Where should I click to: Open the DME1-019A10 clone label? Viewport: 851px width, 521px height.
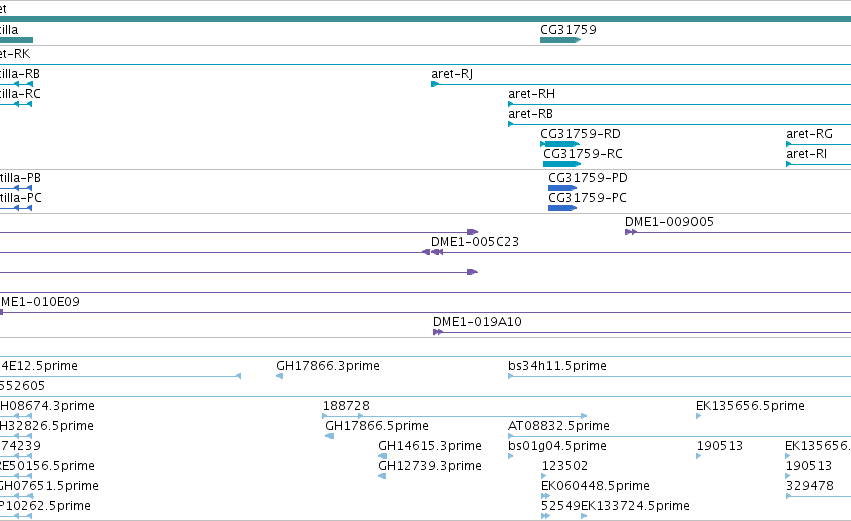pos(477,322)
